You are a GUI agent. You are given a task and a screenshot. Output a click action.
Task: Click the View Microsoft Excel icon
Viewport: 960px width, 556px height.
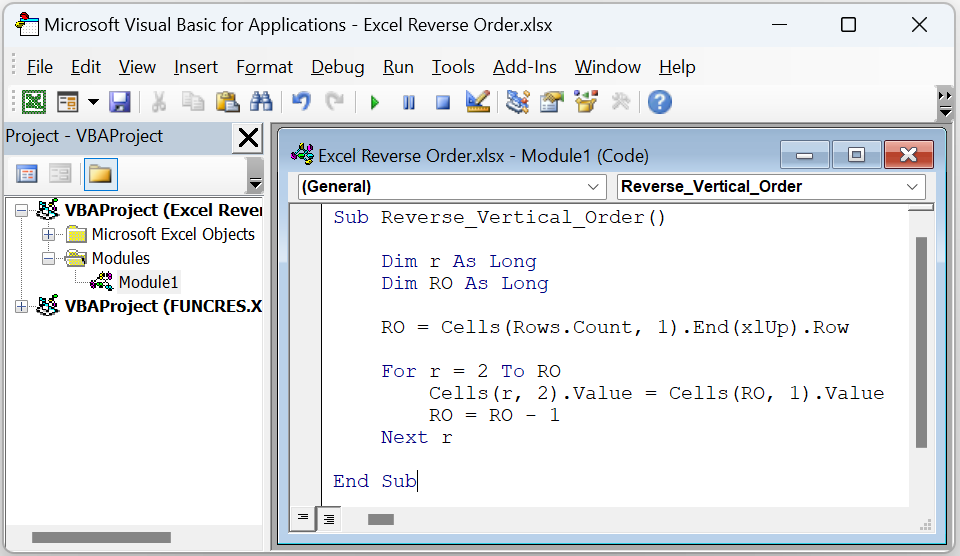pos(34,102)
